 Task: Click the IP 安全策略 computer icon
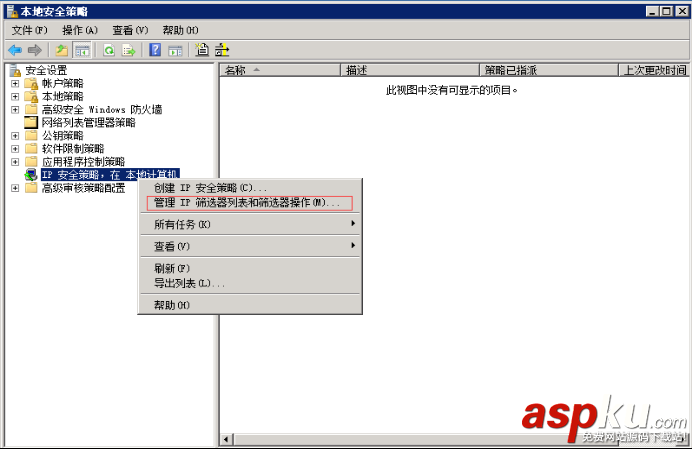(31, 175)
